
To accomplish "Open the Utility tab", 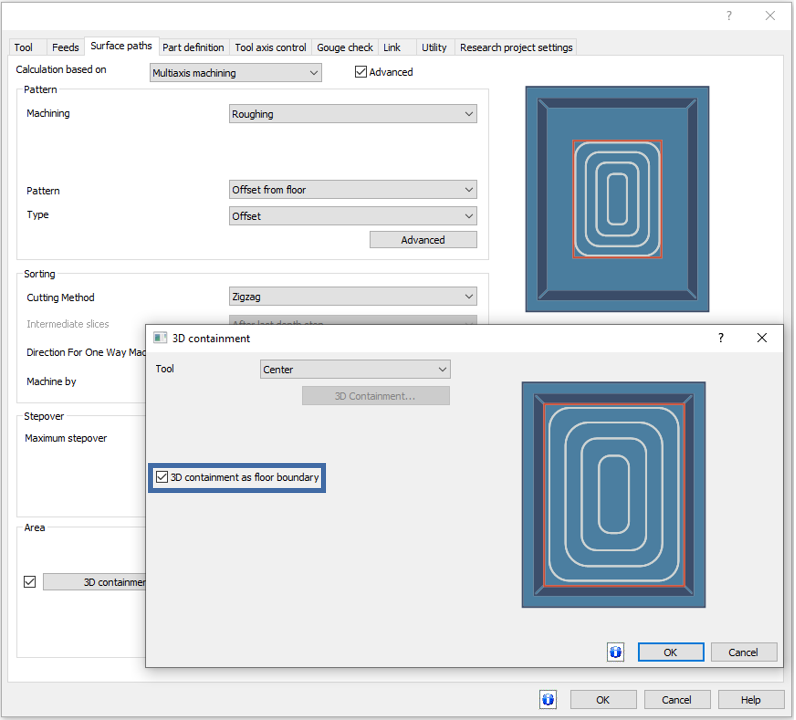I will pyautogui.click(x=434, y=47).
